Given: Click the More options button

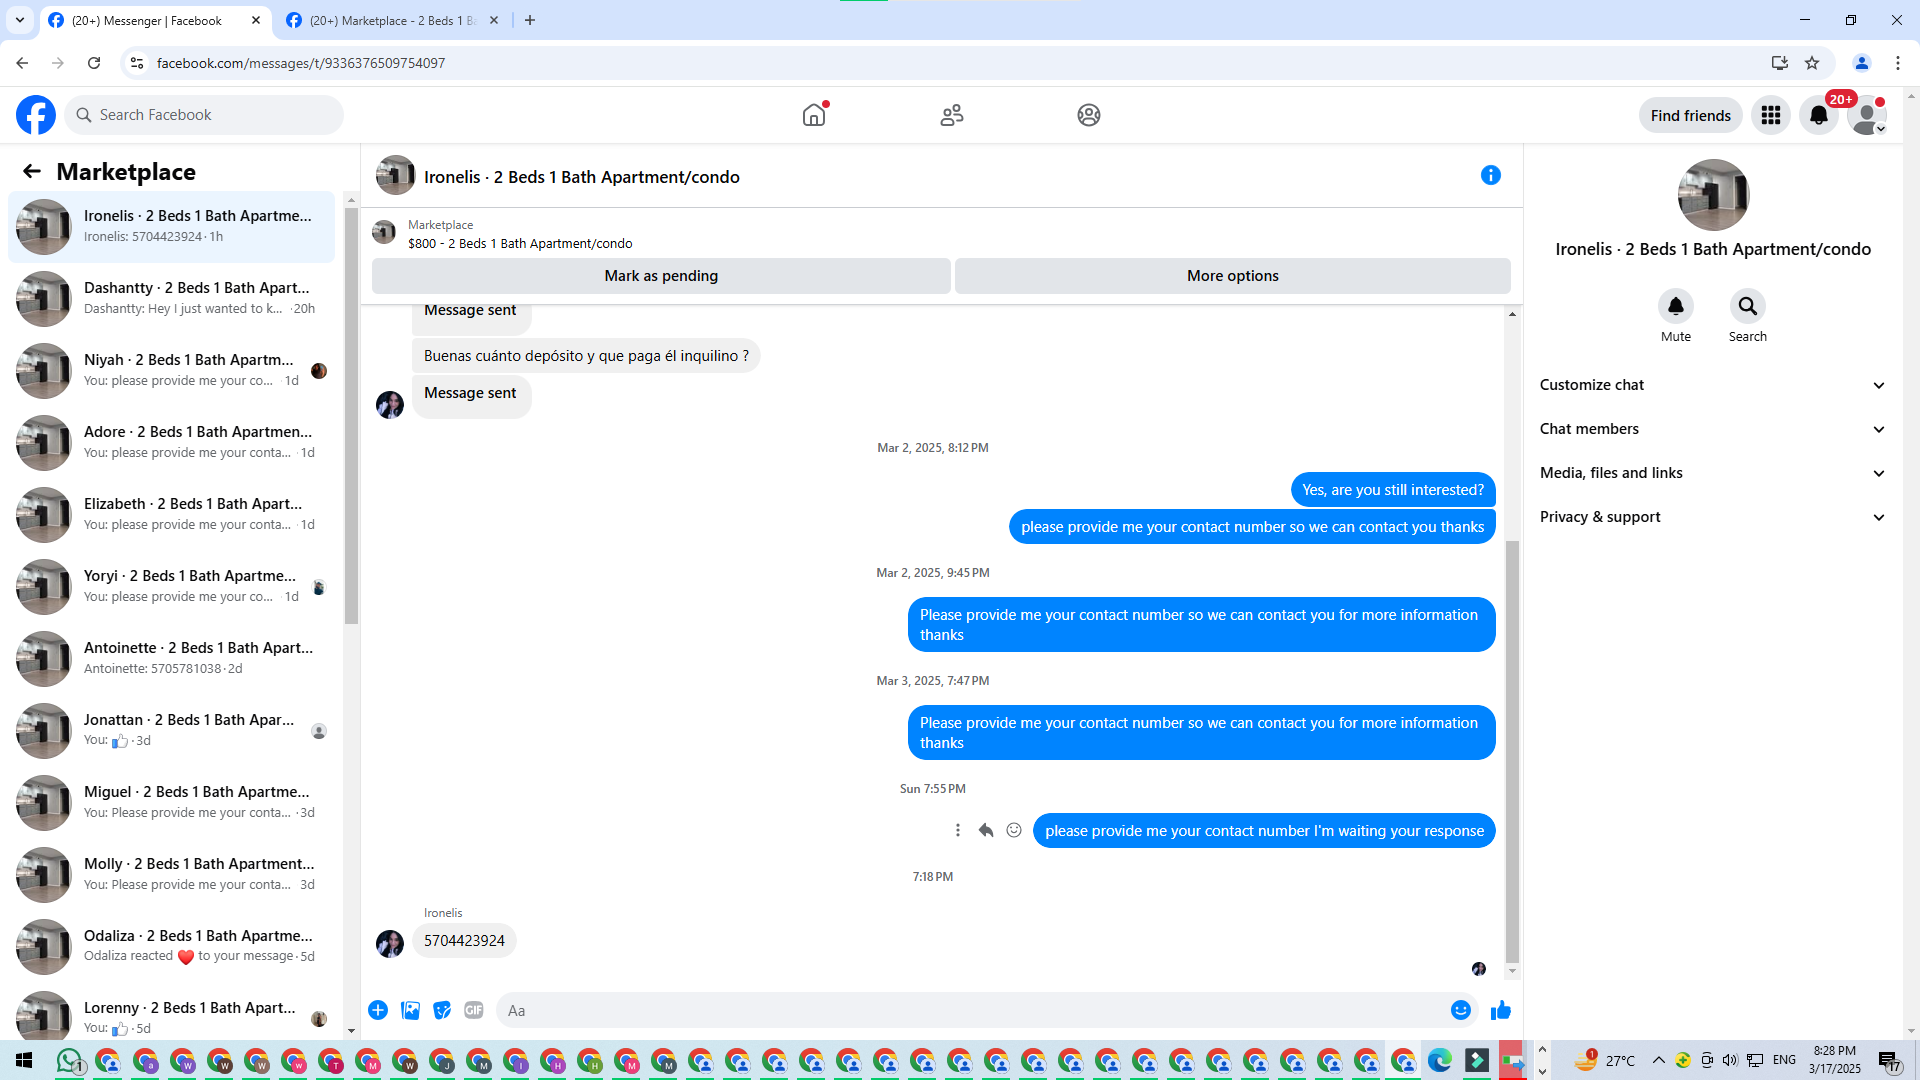Looking at the screenshot, I should 1232,276.
